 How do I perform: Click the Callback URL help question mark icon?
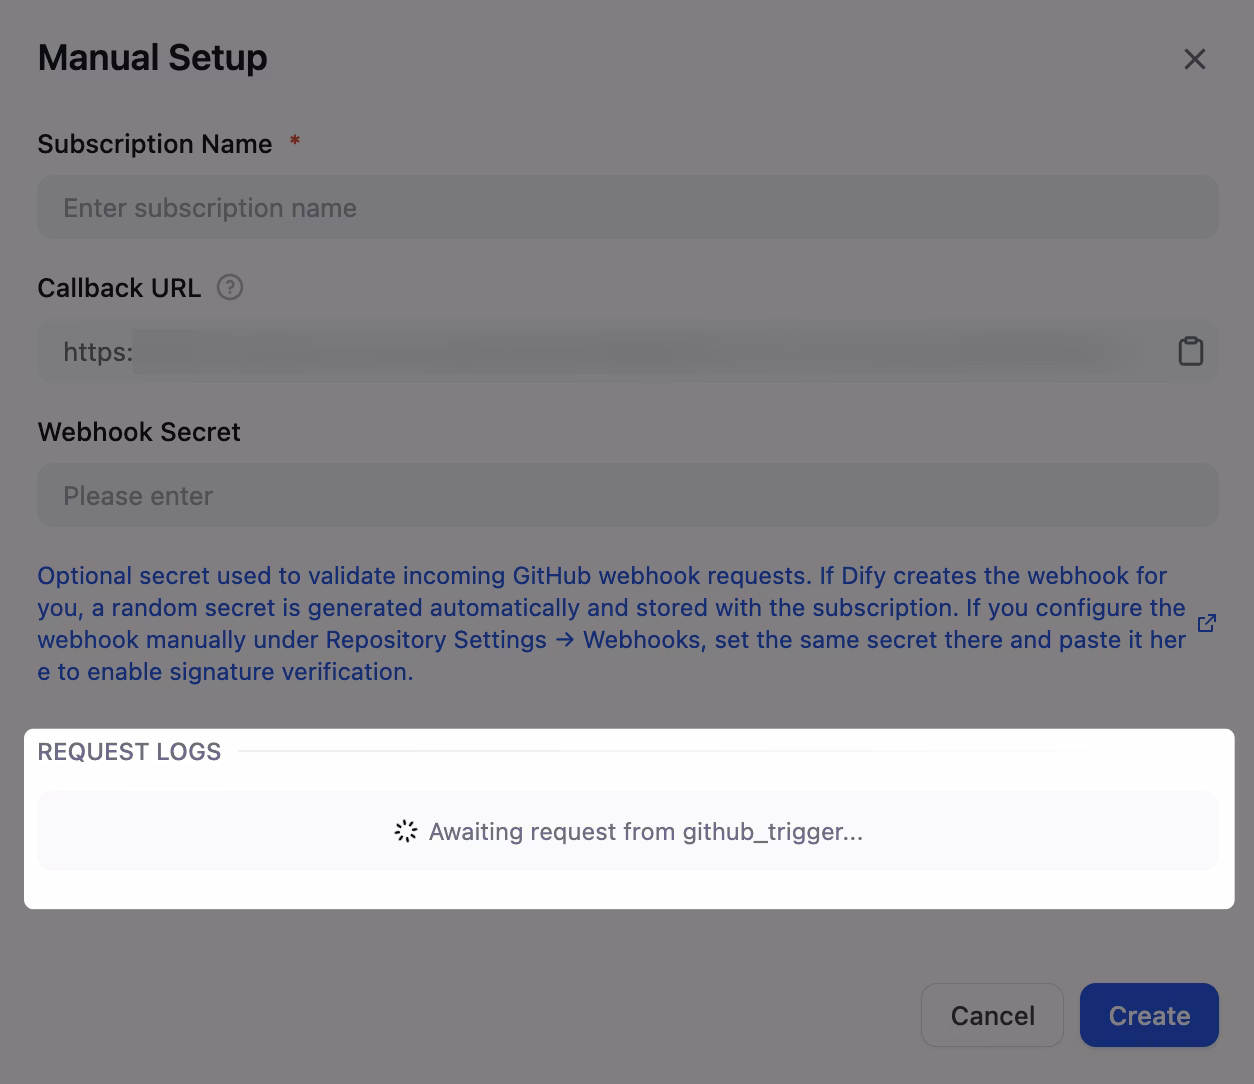230,288
